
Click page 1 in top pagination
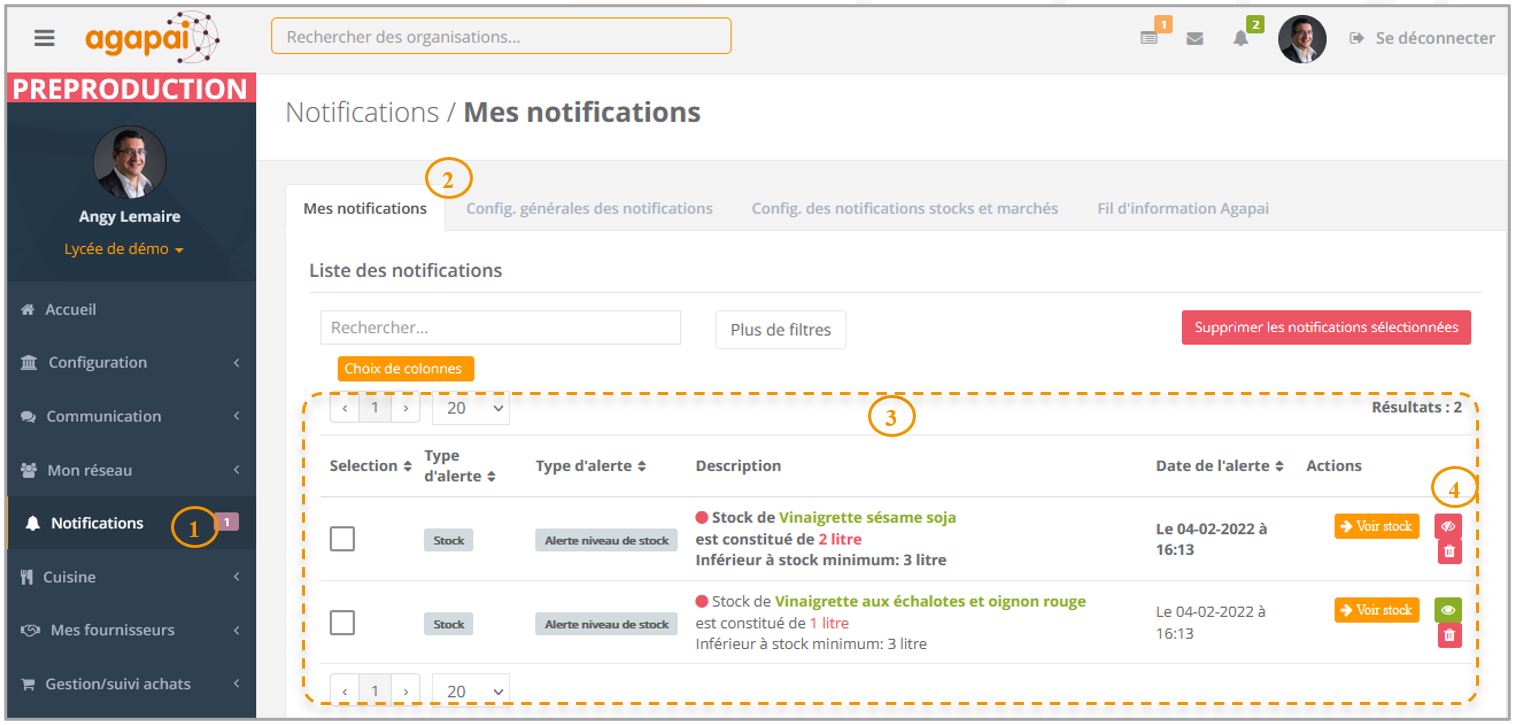point(375,408)
